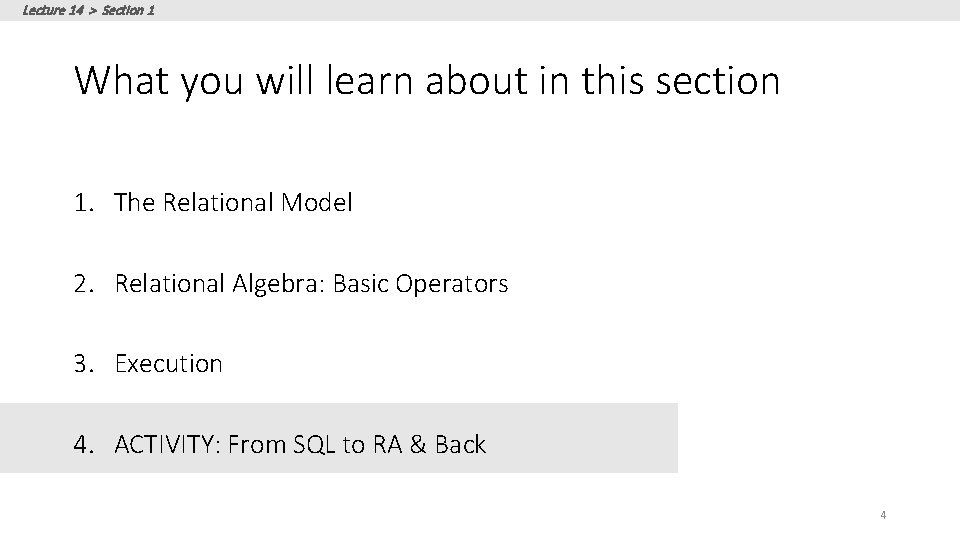Click the list number "3."
The width and height of the screenshot is (960, 540).
(x=84, y=364)
